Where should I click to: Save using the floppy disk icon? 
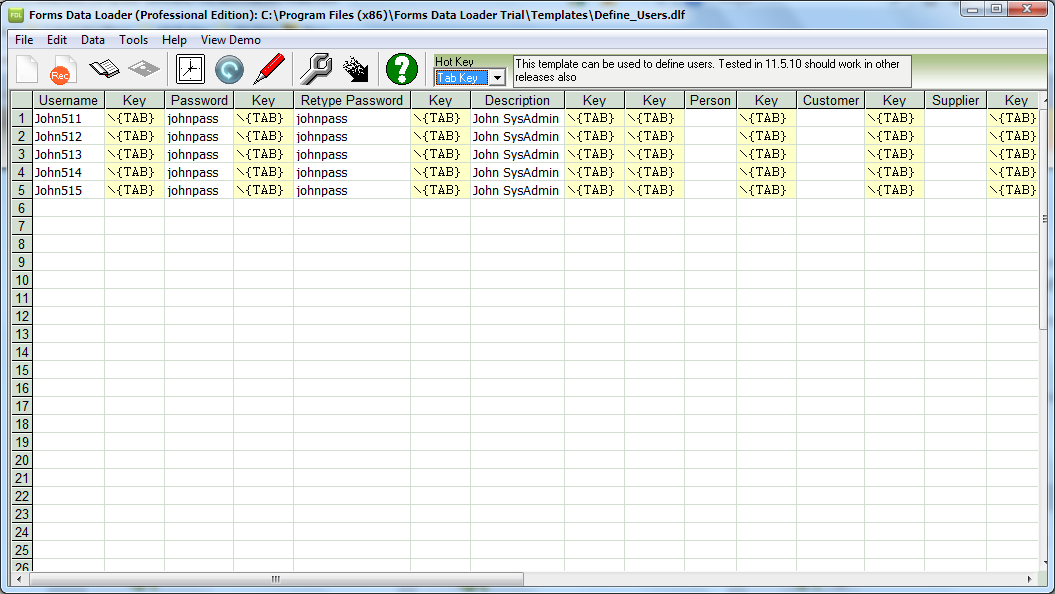[x=144, y=69]
